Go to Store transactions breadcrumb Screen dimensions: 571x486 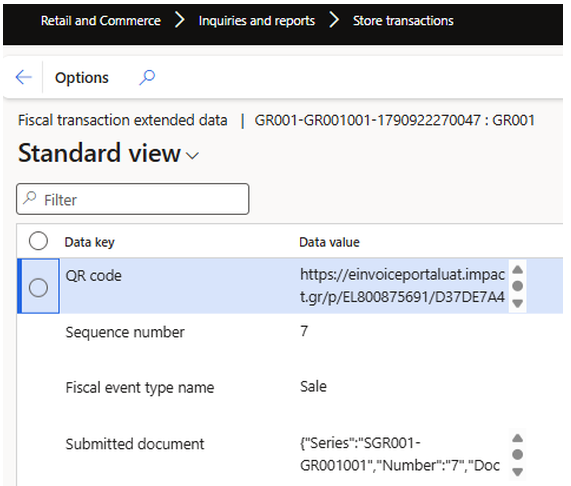click(x=403, y=21)
